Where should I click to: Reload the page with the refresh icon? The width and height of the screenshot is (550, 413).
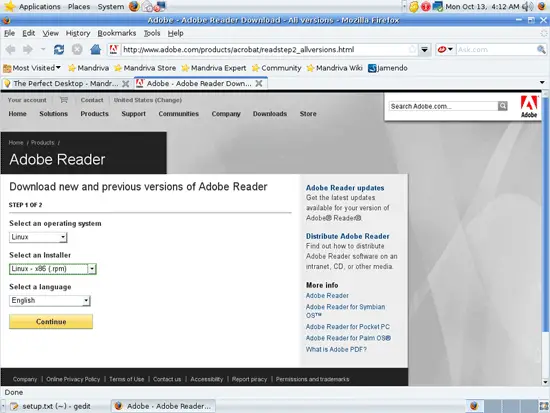pyautogui.click(x=59, y=49)
